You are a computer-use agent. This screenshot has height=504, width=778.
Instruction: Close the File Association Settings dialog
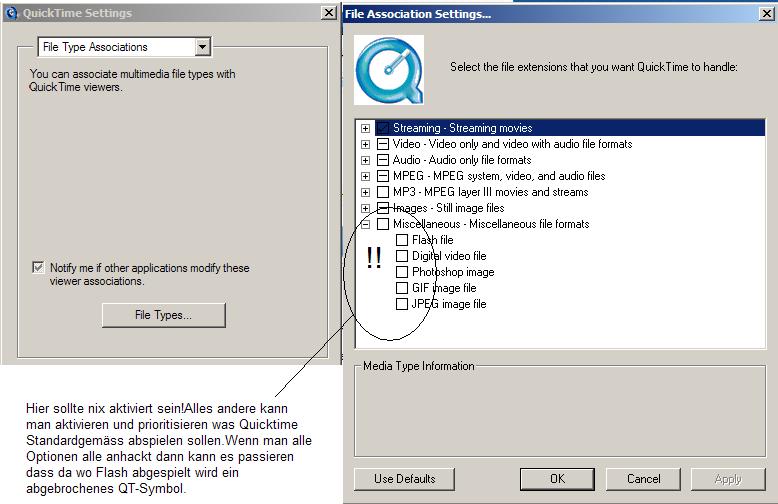pos(767,13)
